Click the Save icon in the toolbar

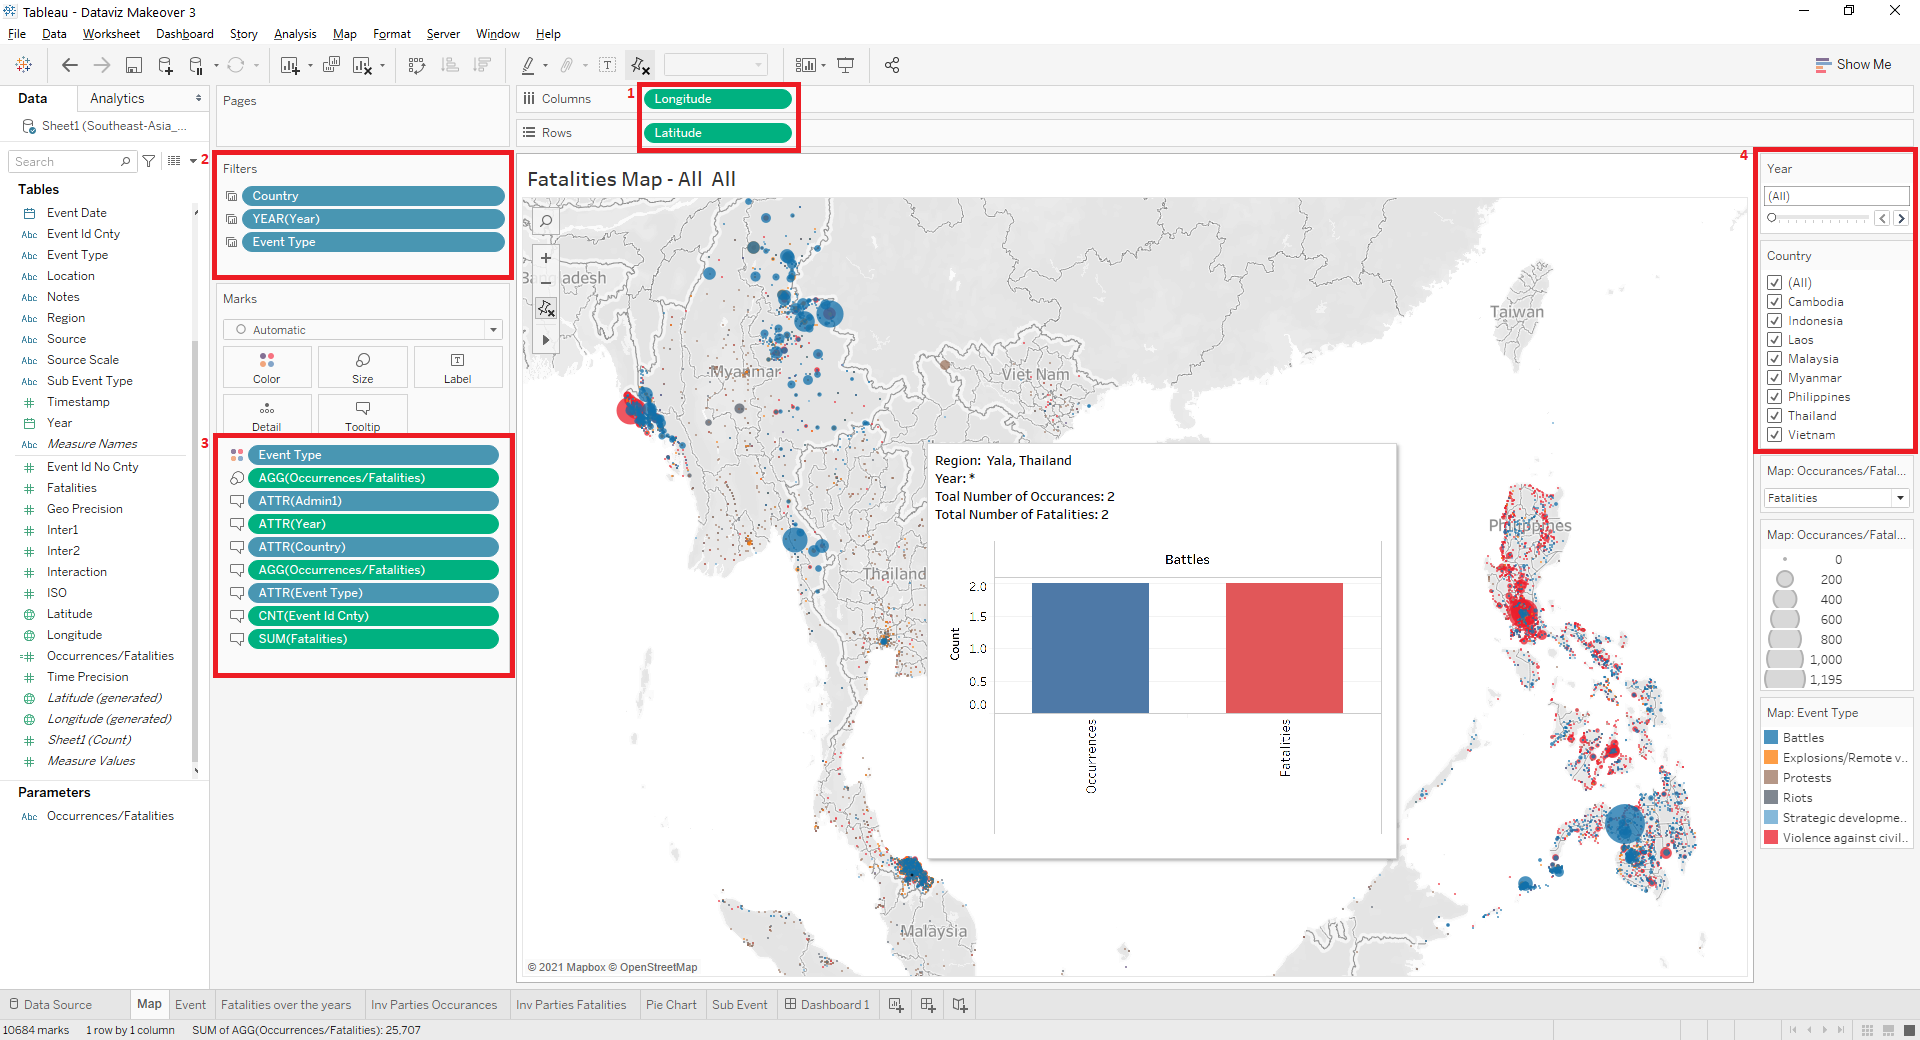(133, 66)
